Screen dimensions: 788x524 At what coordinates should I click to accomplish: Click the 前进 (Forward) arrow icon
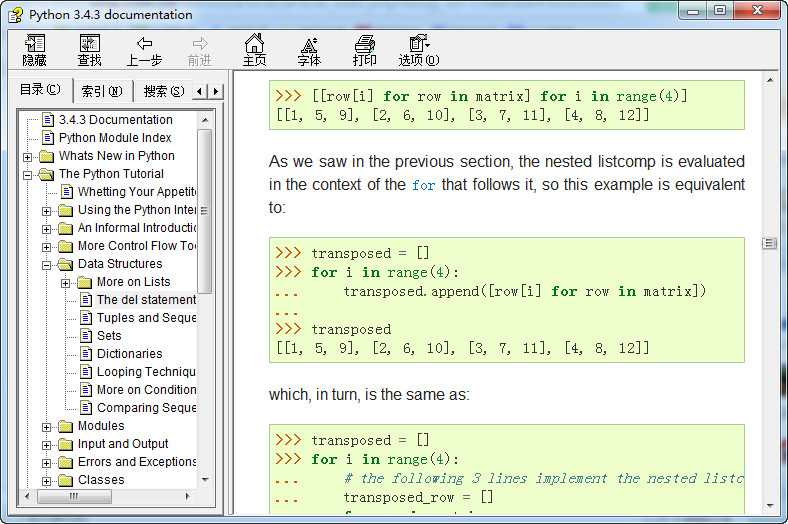(200, 43)
